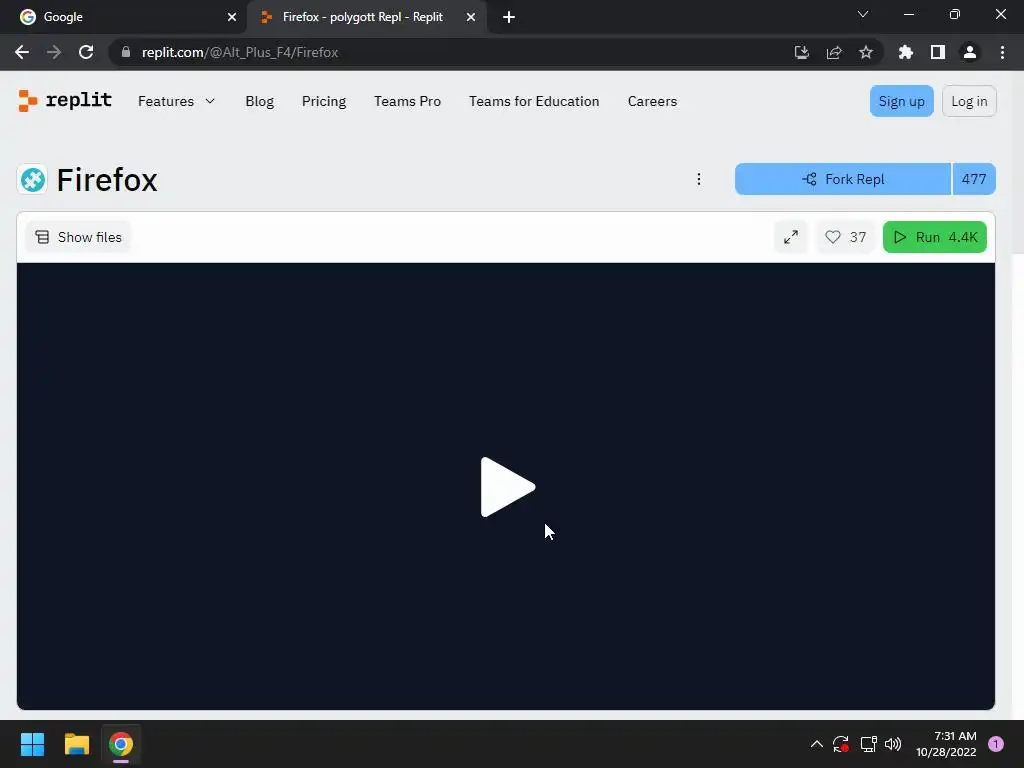1024x768 pixels.
Task: Go to Pricing page
Action: [324, 101]
